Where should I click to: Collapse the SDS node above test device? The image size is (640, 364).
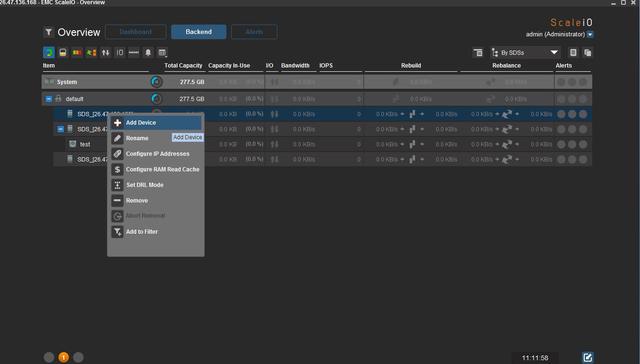click(60, 129)
